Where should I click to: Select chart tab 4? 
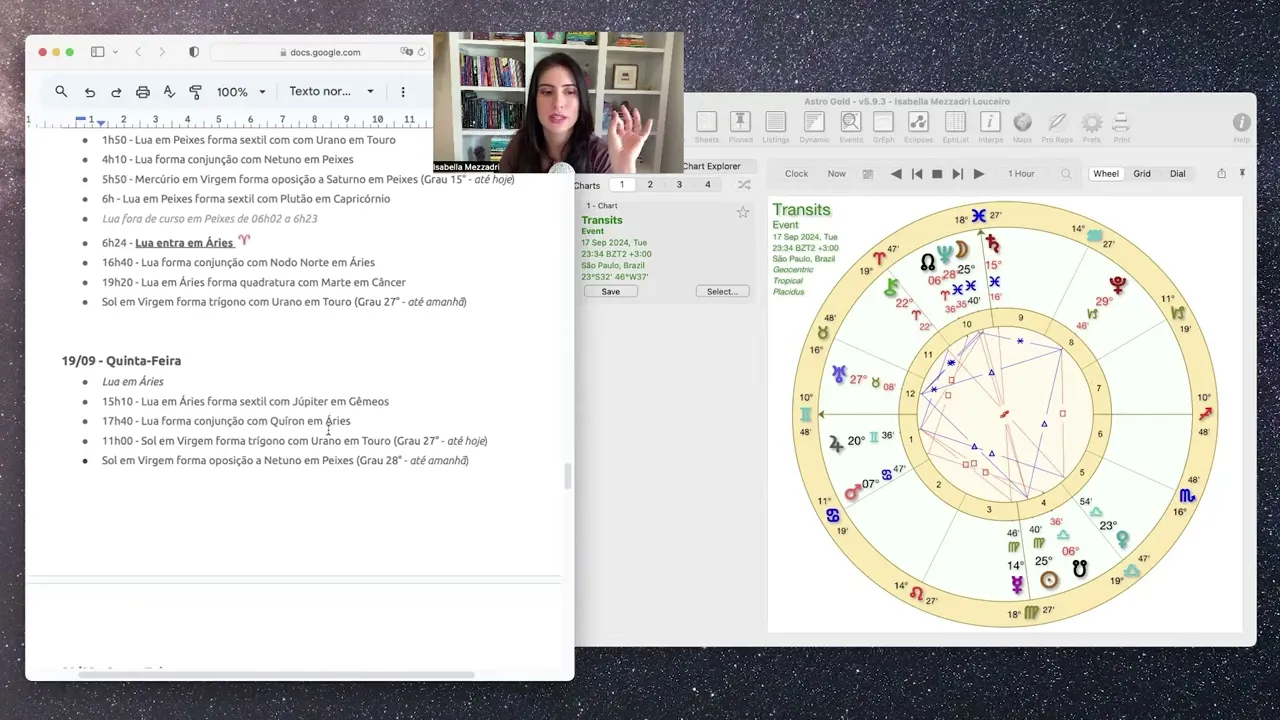point(708,185)
